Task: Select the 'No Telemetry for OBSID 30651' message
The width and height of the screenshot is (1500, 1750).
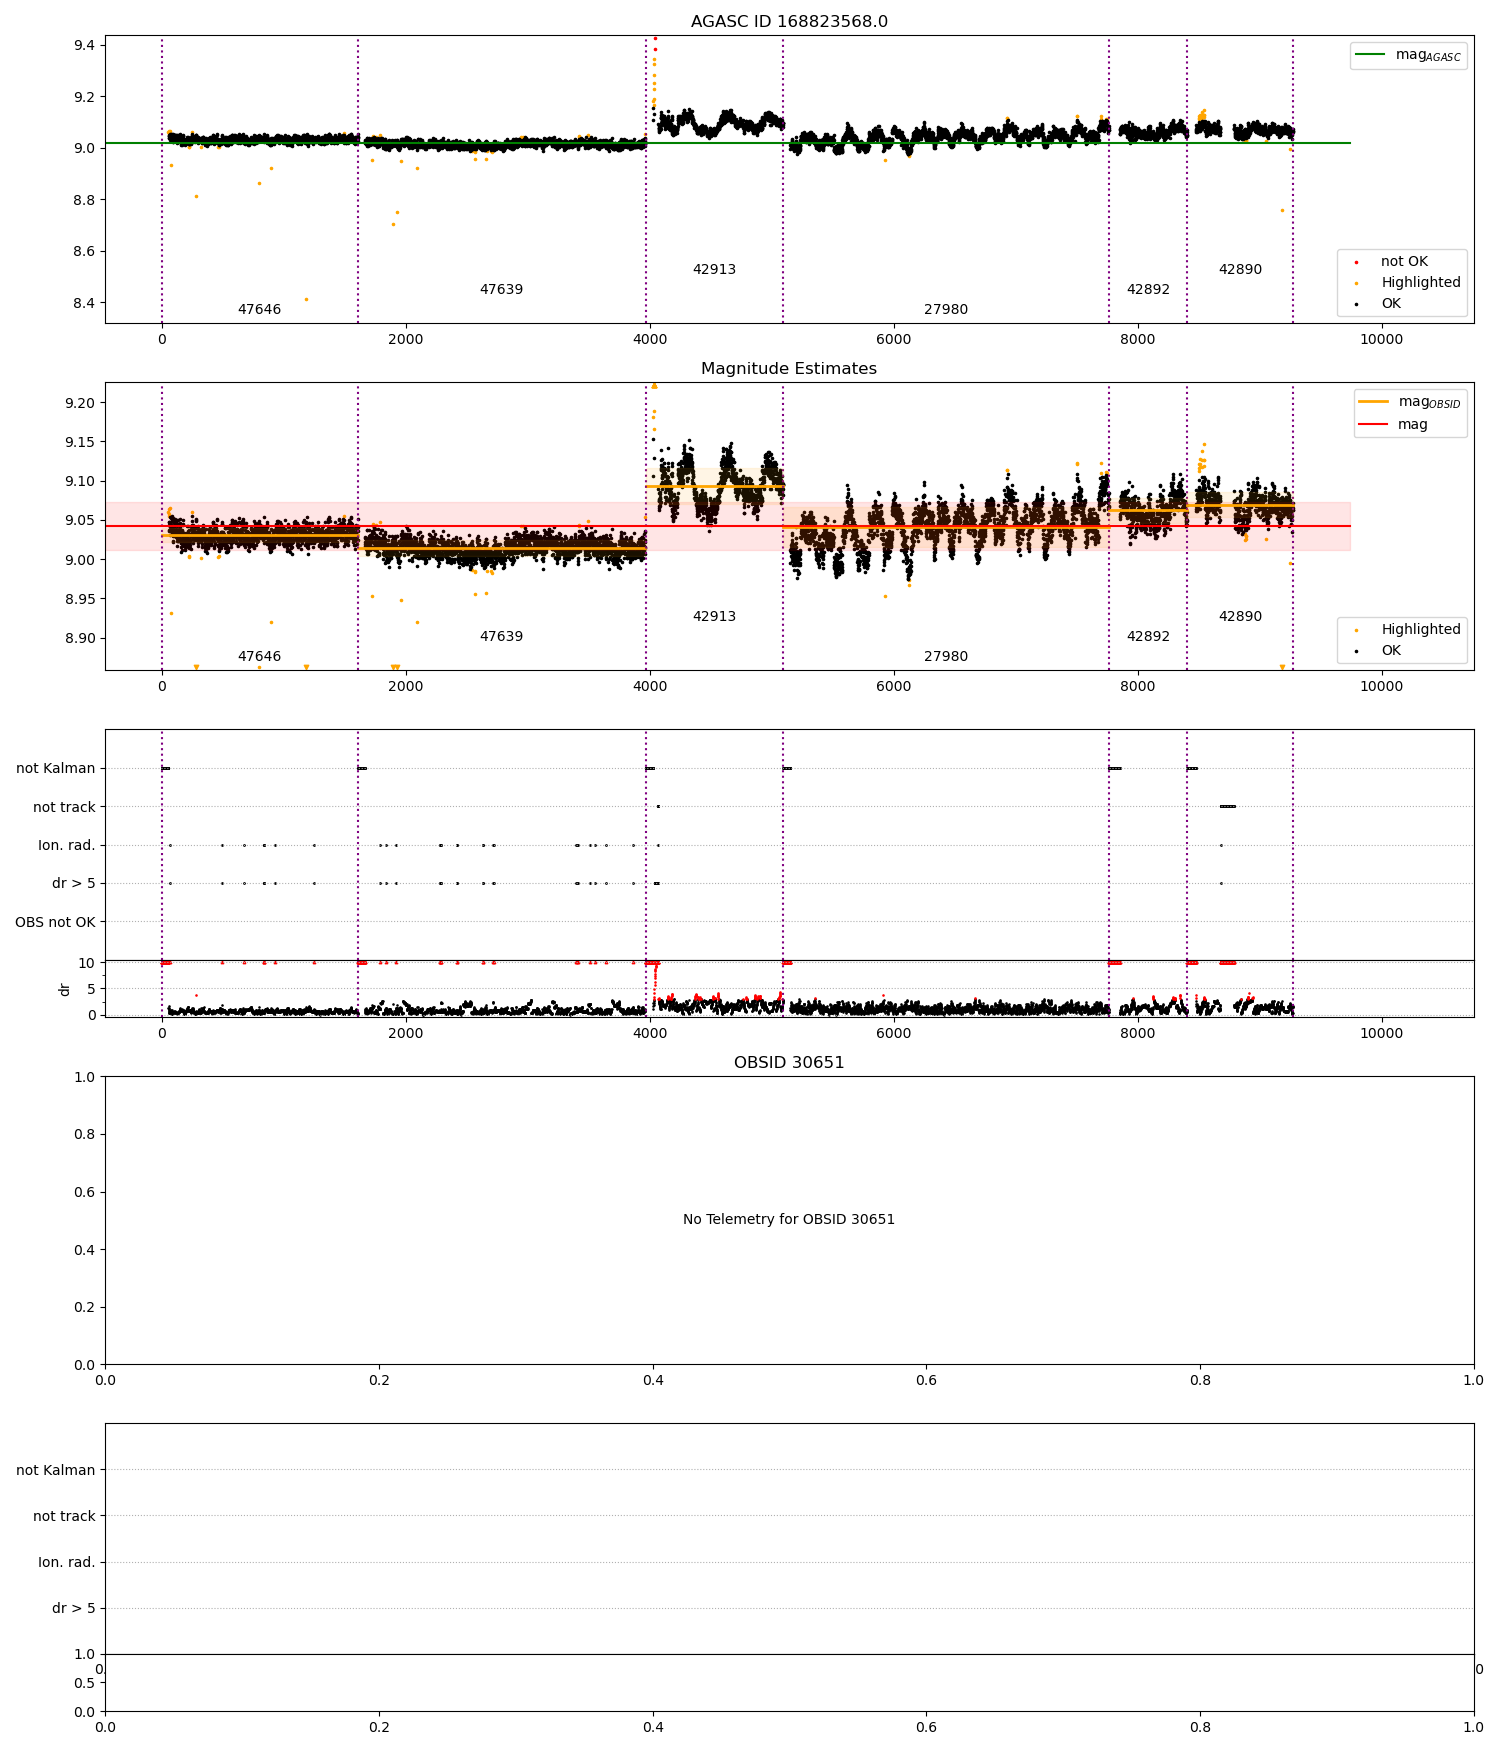Action: 789,1220
